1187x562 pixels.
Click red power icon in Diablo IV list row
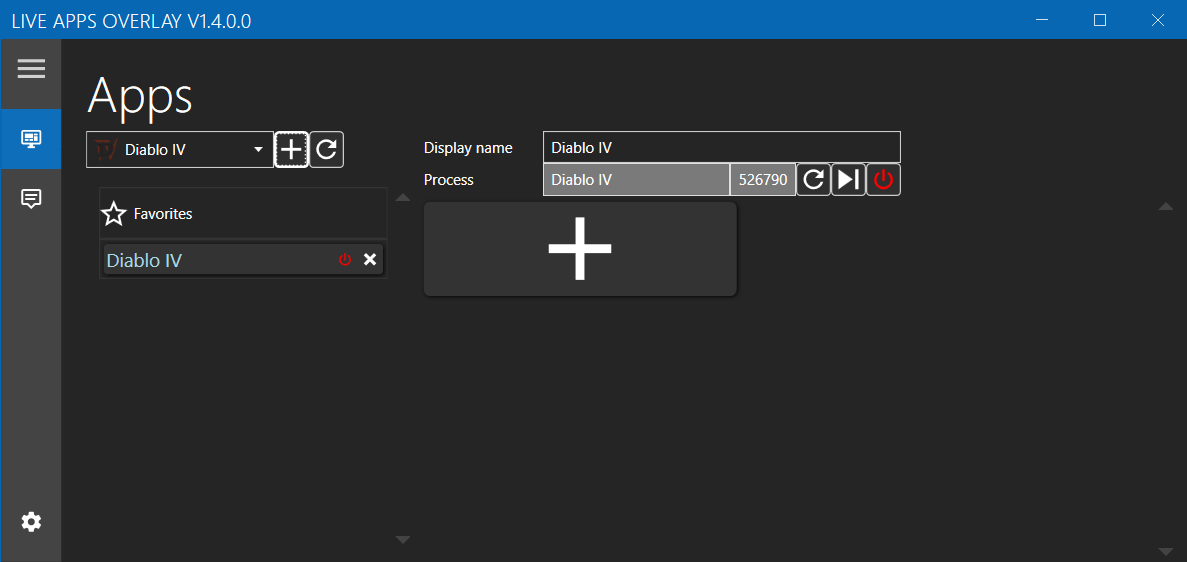345,260
